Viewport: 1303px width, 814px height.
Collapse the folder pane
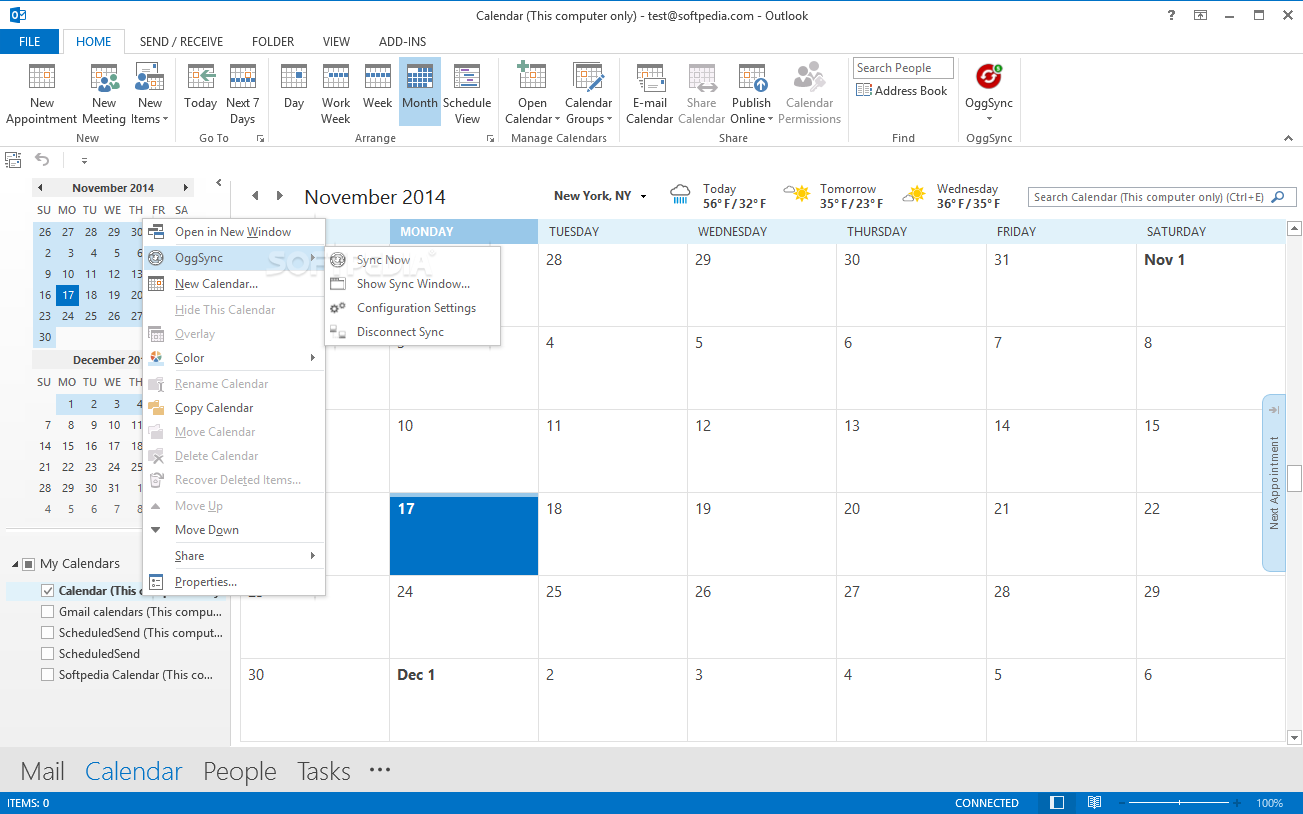[x=219, y=183]
